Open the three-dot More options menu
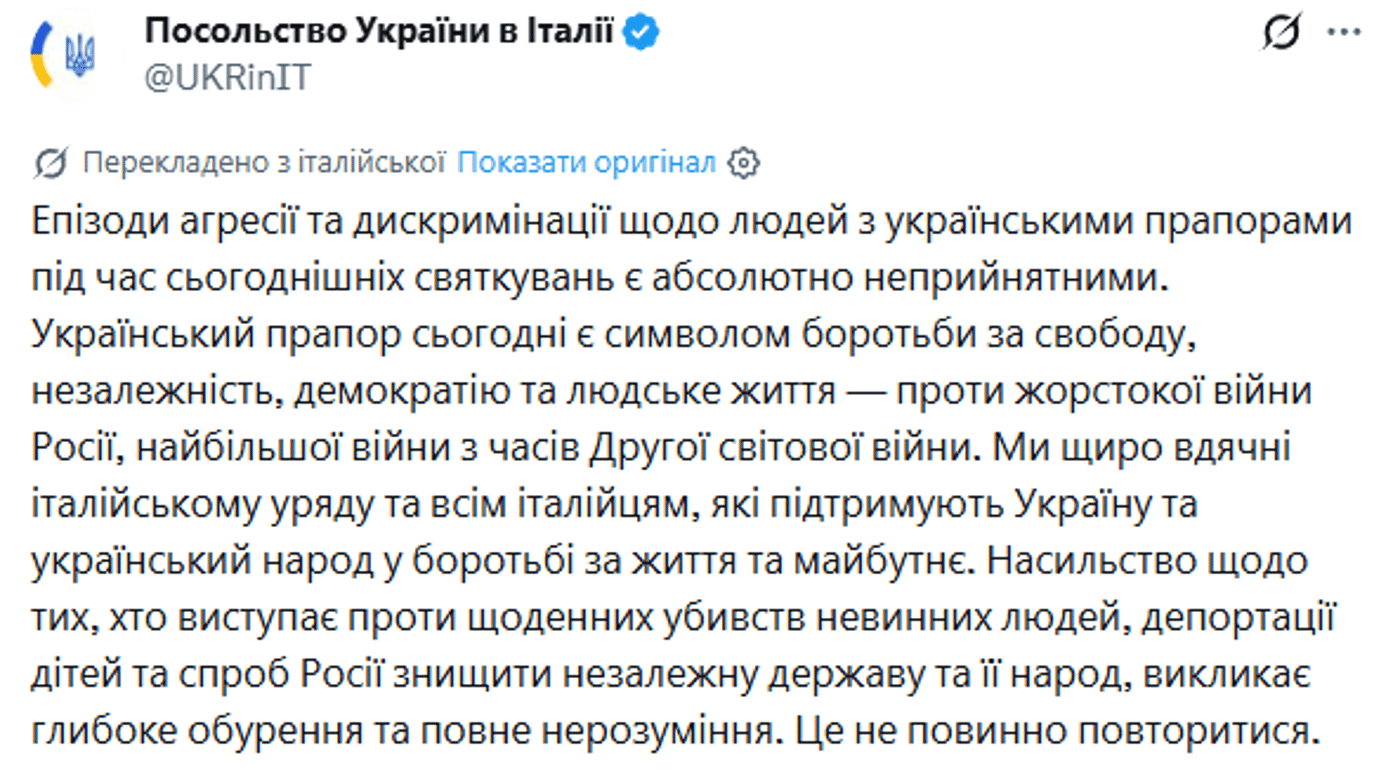The width and height of the screenshot is (1400, 779). click(x=1343, y=33)
